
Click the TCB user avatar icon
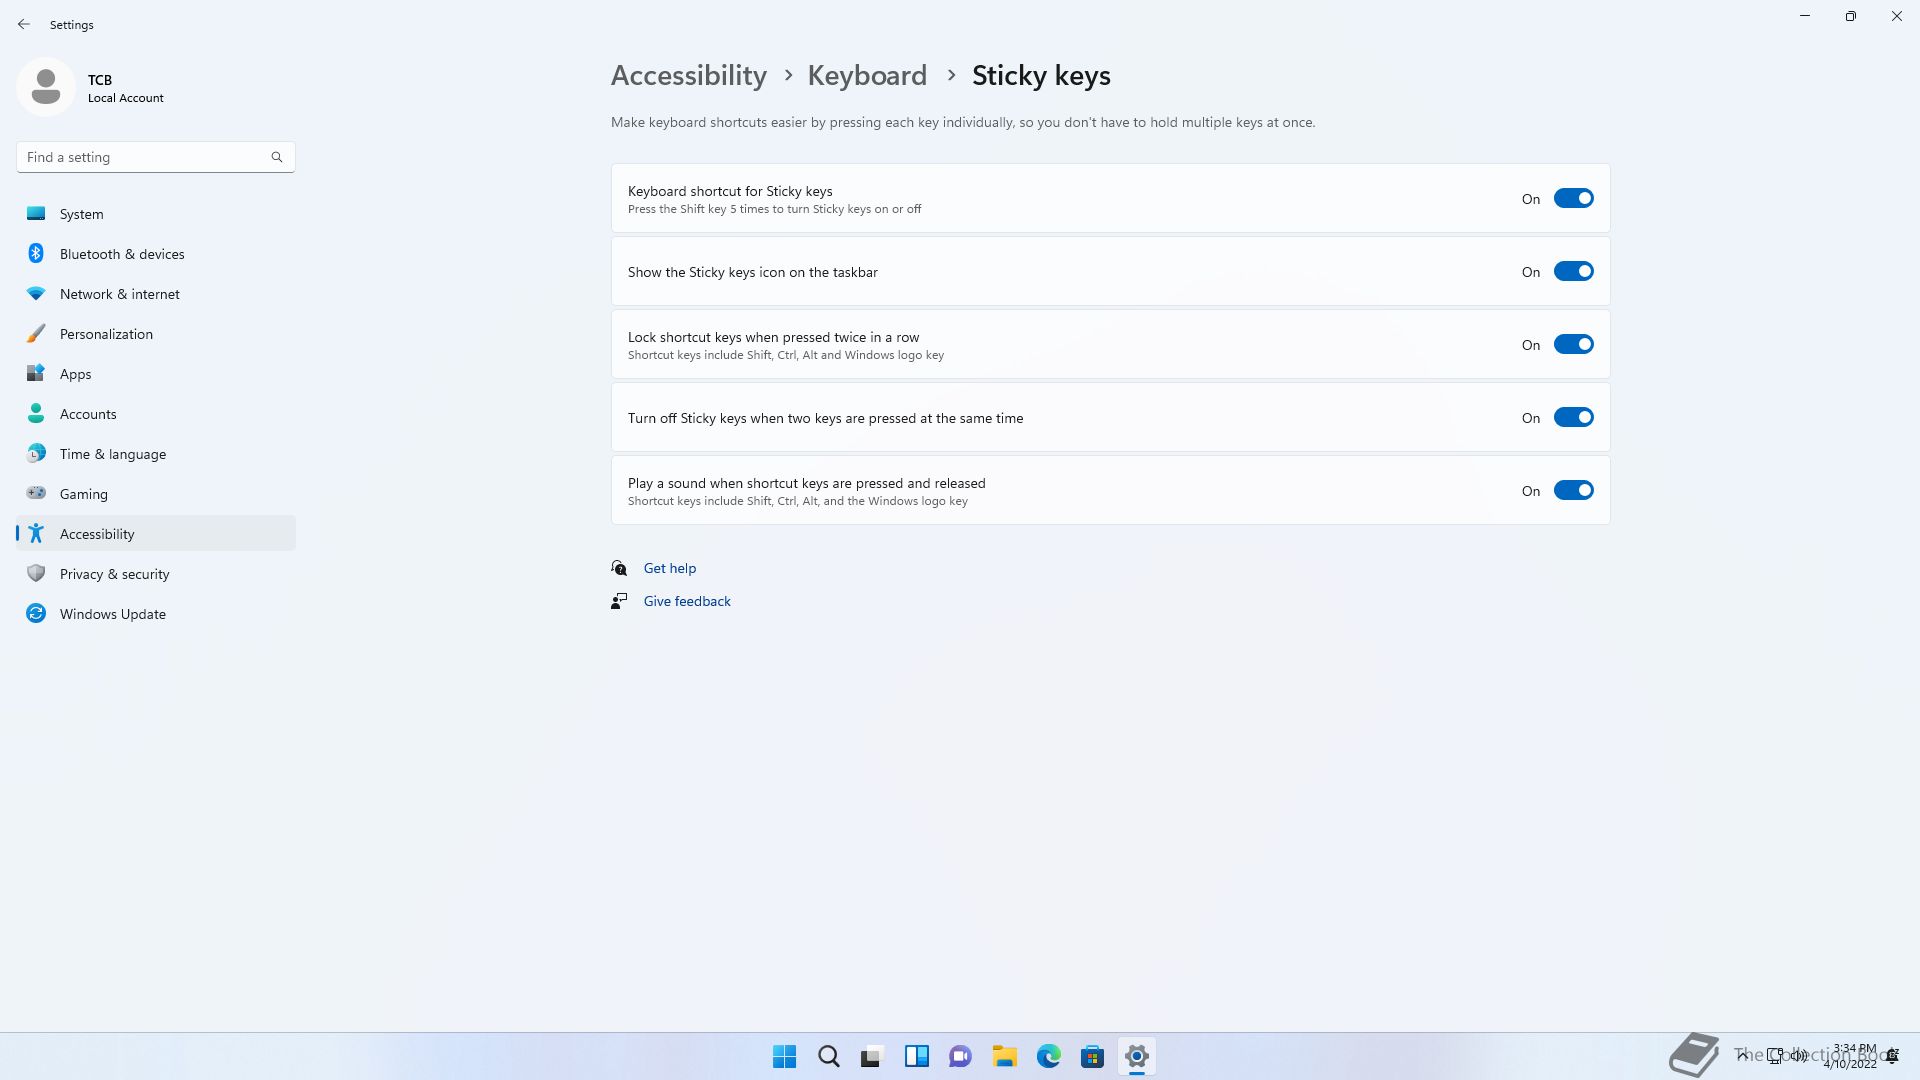(x=46, y=87)
